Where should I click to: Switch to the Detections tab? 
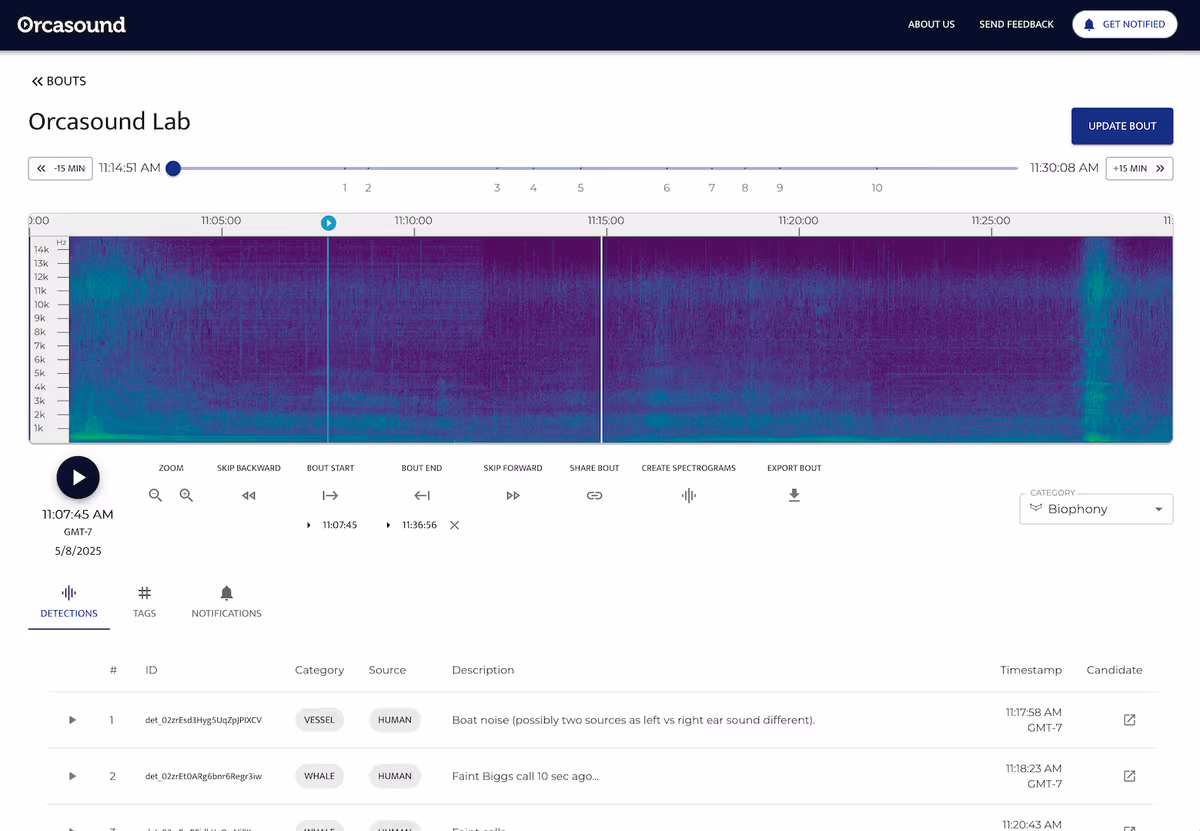pos(69,603)
